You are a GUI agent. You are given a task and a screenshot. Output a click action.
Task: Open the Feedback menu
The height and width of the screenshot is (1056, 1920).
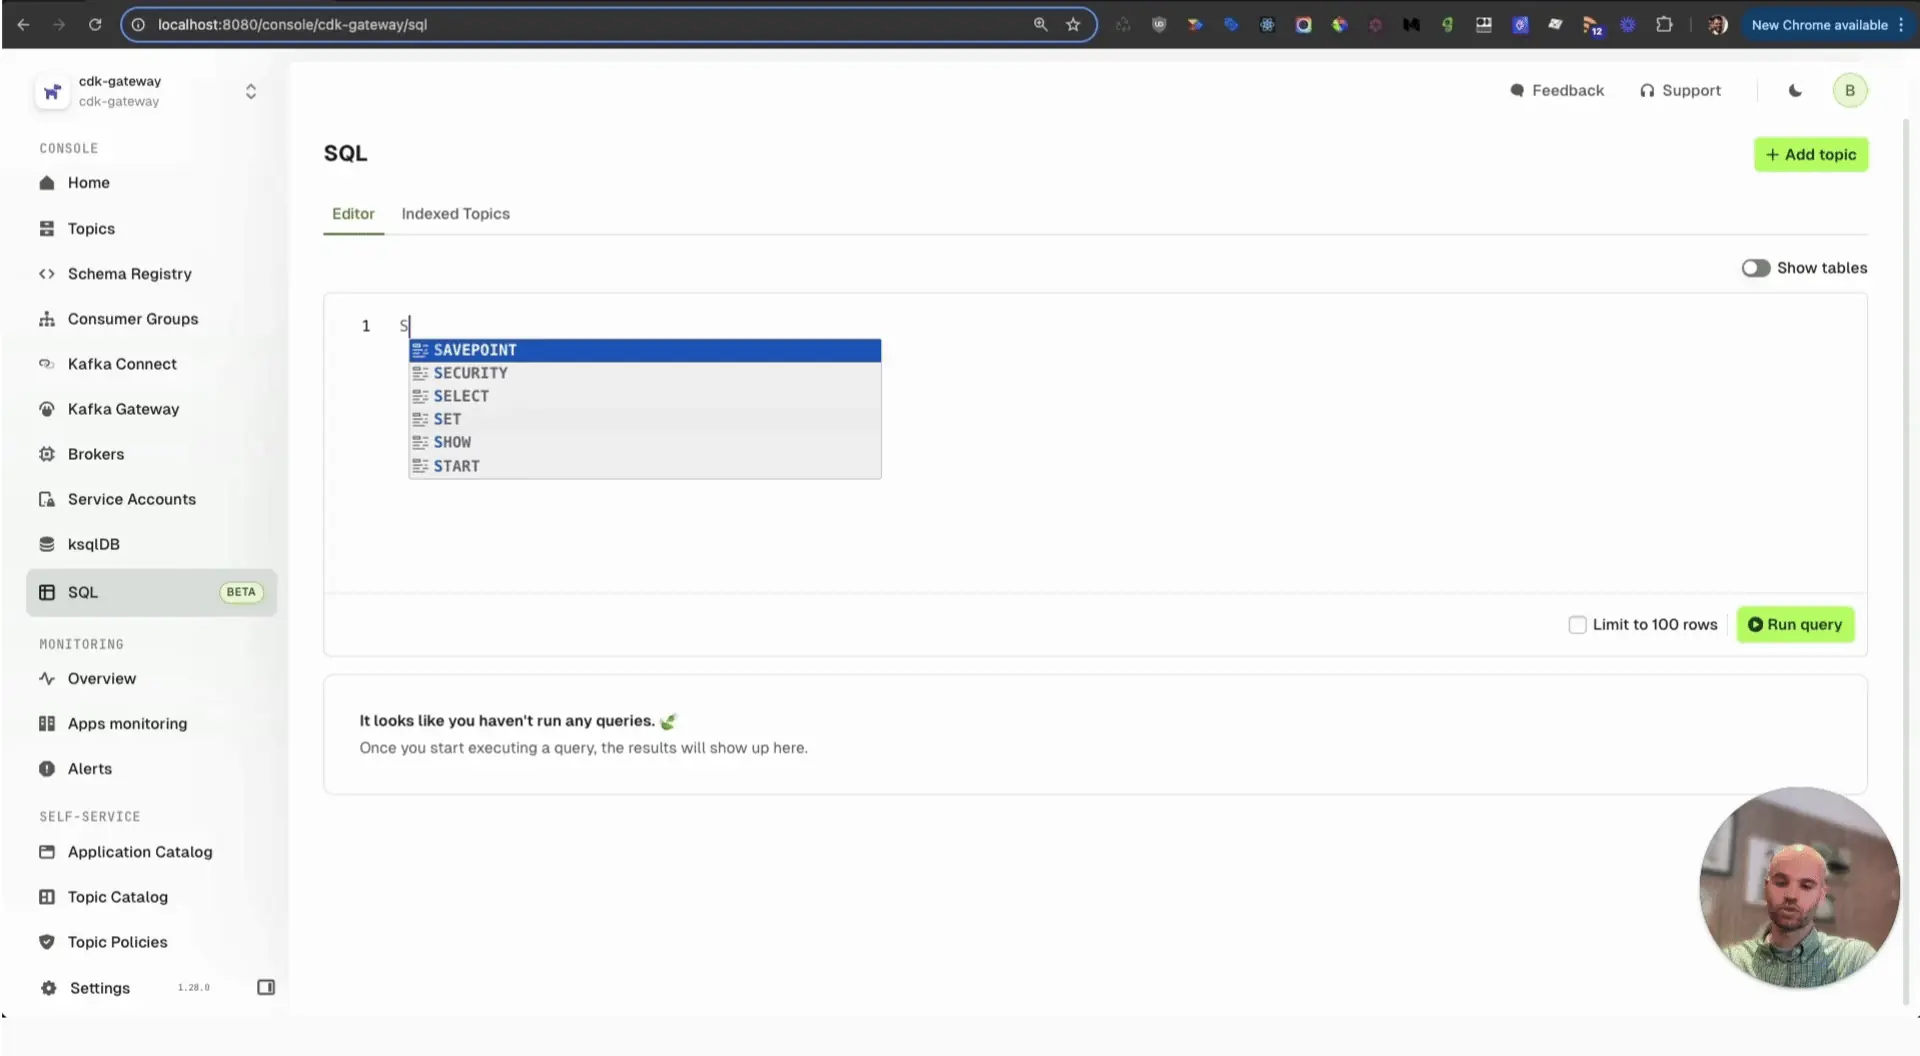(1556, 90)
